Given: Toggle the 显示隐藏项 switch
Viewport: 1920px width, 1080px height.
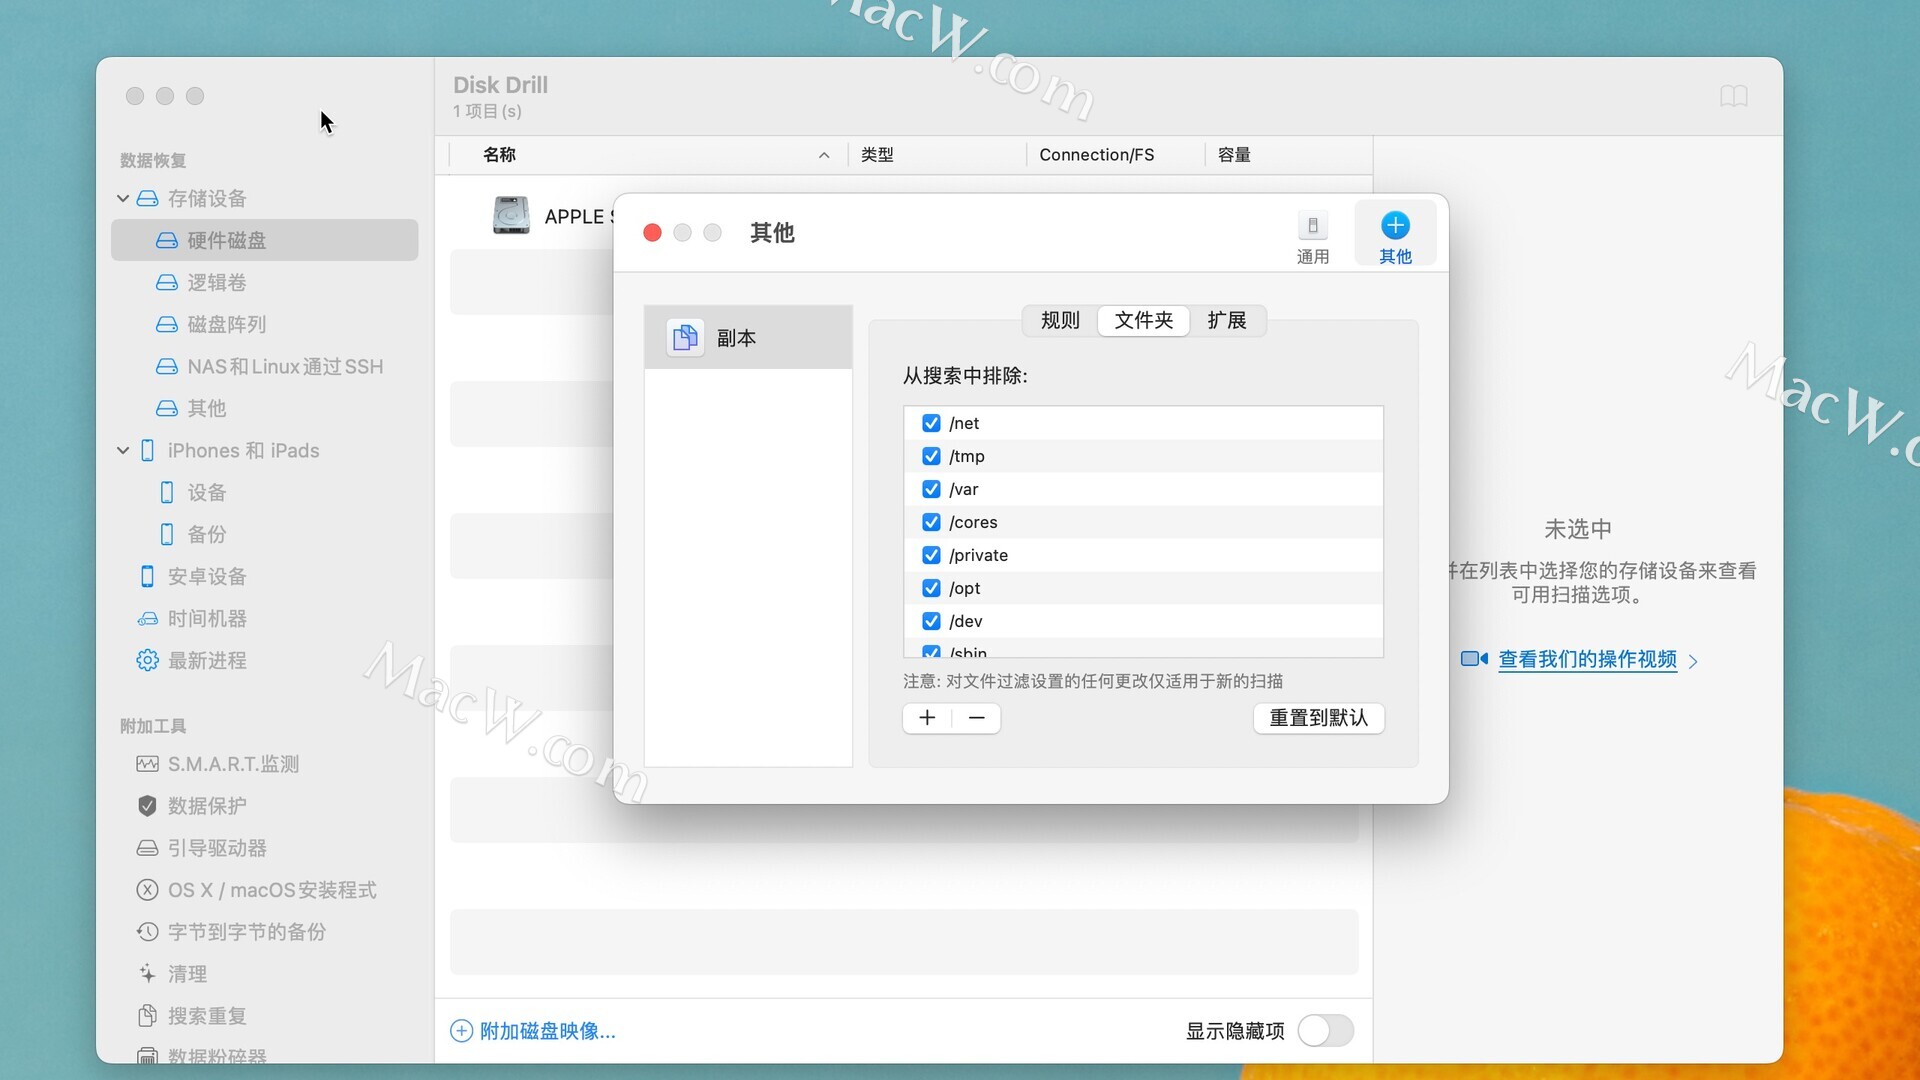Looking at the screenshot, I should [1325, 1031].
